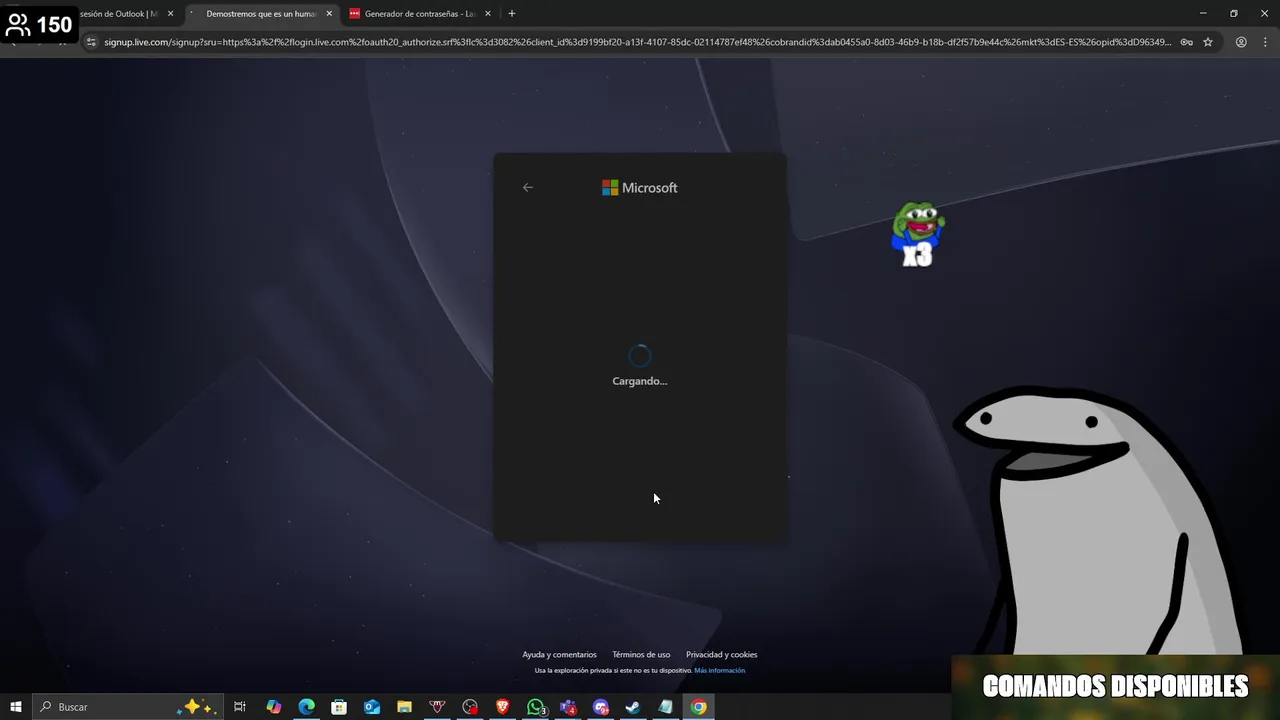
Task: Click the Pepe frog x3 emote
Action: (x=917, y=235)
